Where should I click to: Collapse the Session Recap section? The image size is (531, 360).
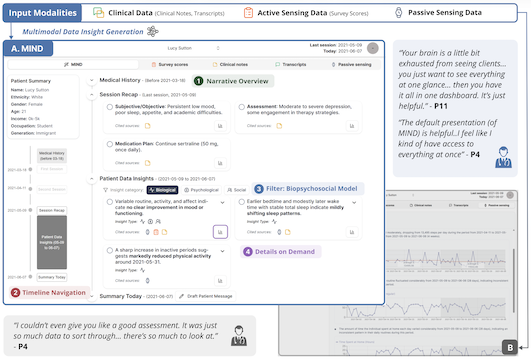click(91, 95)
